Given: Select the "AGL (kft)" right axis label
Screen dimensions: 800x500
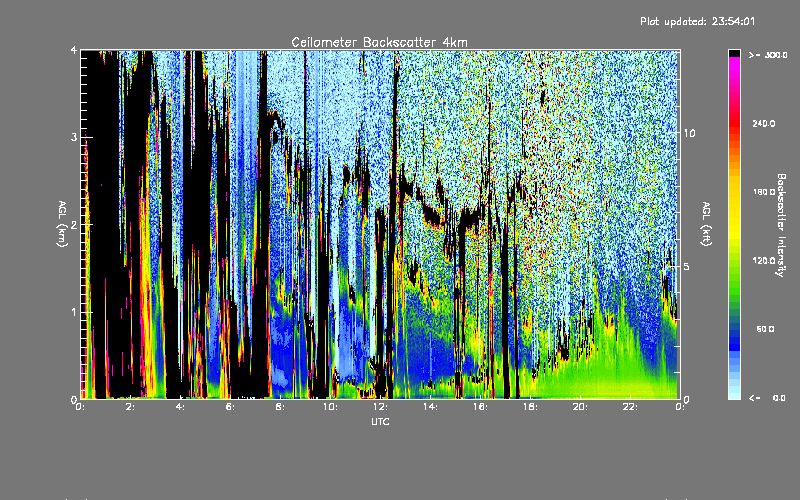Looking at the screenshot, I should coord(707,224).
